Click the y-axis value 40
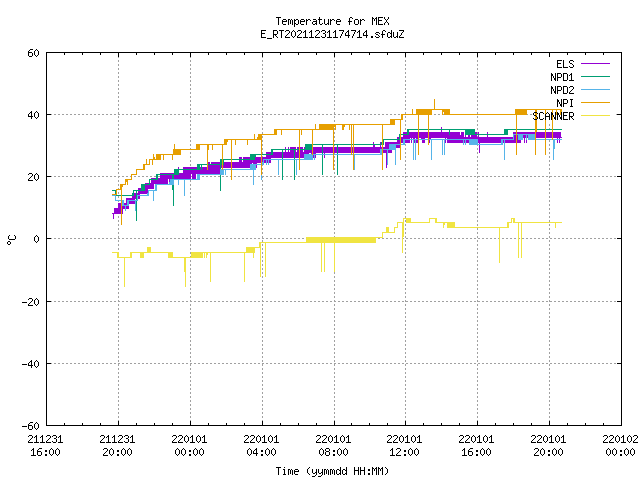This screenshot has height=480, width=640. (33, 115)
